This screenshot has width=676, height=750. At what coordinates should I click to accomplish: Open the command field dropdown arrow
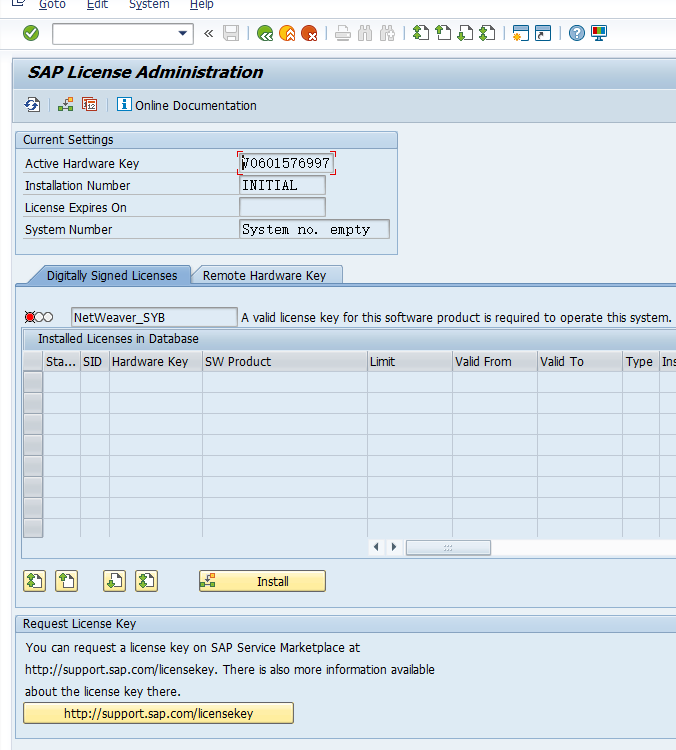pyautogui.click(x=182, y=33)
